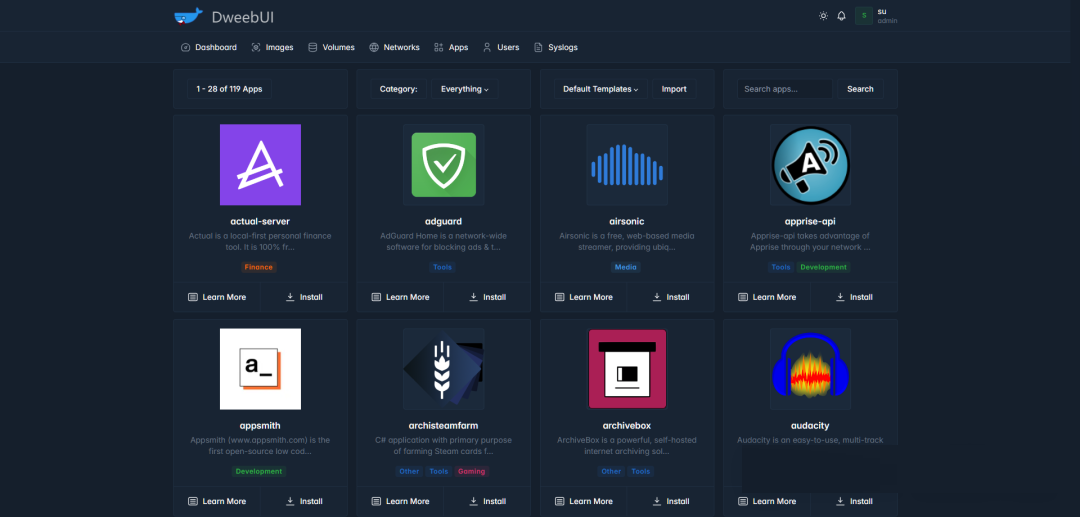1080x517 pixels.
Task: Click the Media tag on airsonic
Action: click(625, 267)
